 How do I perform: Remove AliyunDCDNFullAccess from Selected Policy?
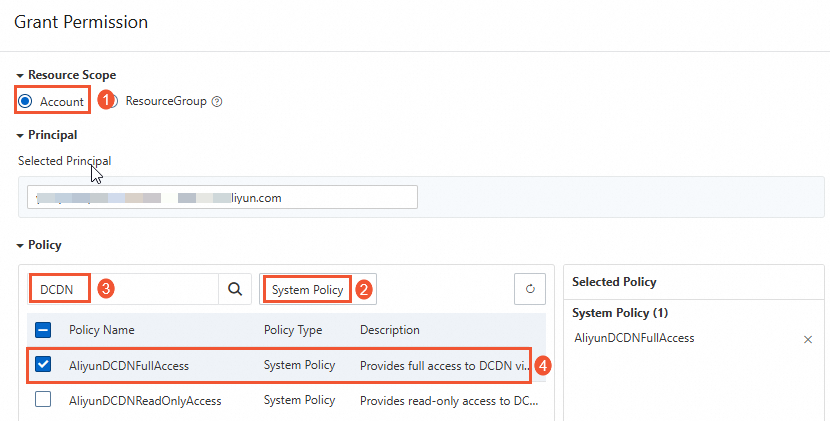(x=808, y=339)
